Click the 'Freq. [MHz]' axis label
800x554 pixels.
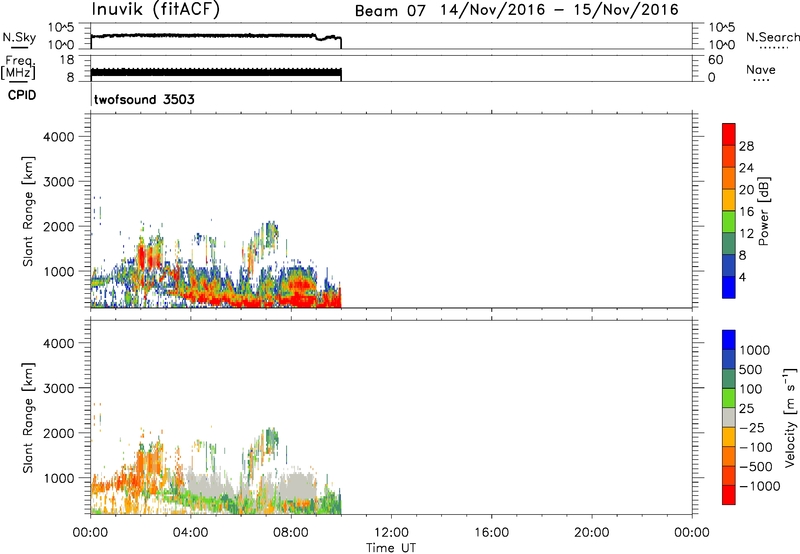point(18,67)
